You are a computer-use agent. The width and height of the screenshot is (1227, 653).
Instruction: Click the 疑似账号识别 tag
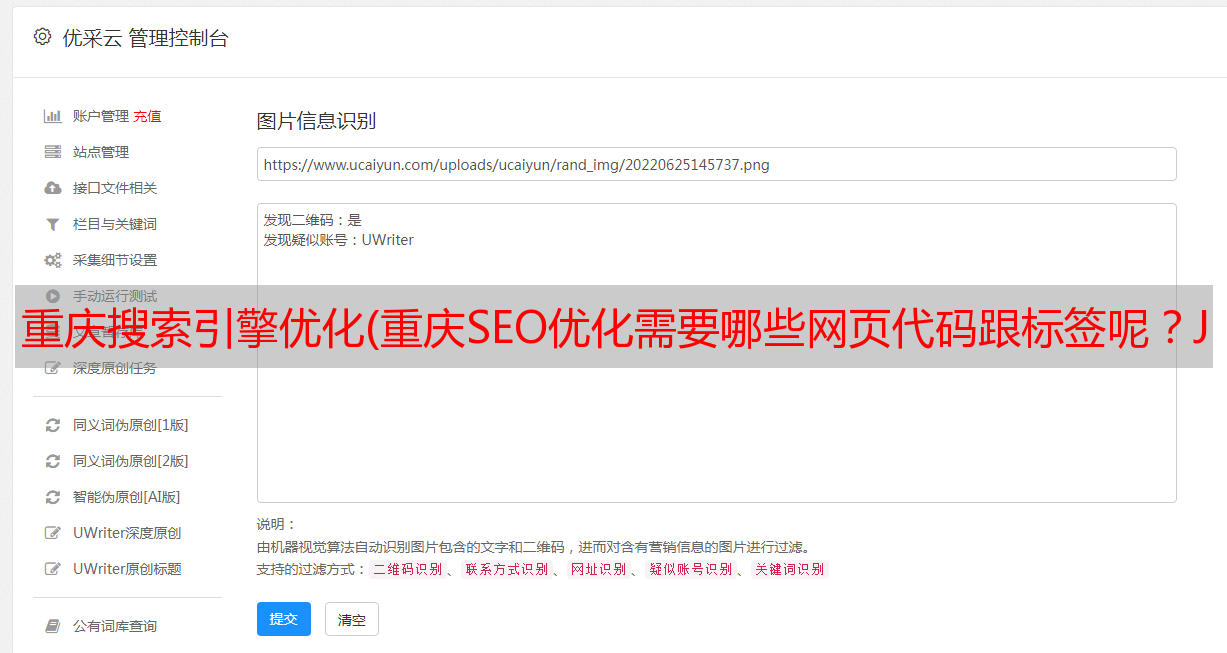click(690, 569)
